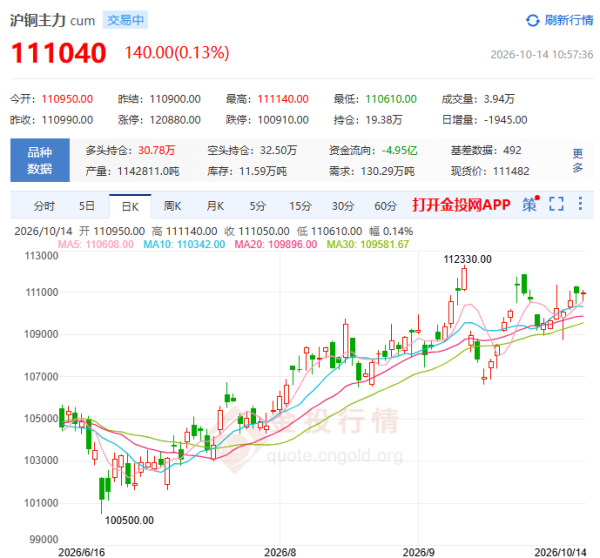
Task: Click the 2026/6/16 x-axis date label
Action: 81,552
